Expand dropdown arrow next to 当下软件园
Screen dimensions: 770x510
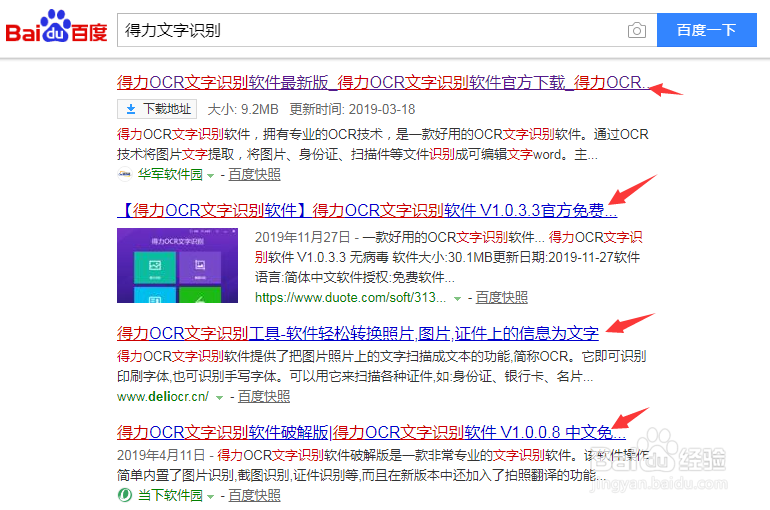[x=211, y=497]
